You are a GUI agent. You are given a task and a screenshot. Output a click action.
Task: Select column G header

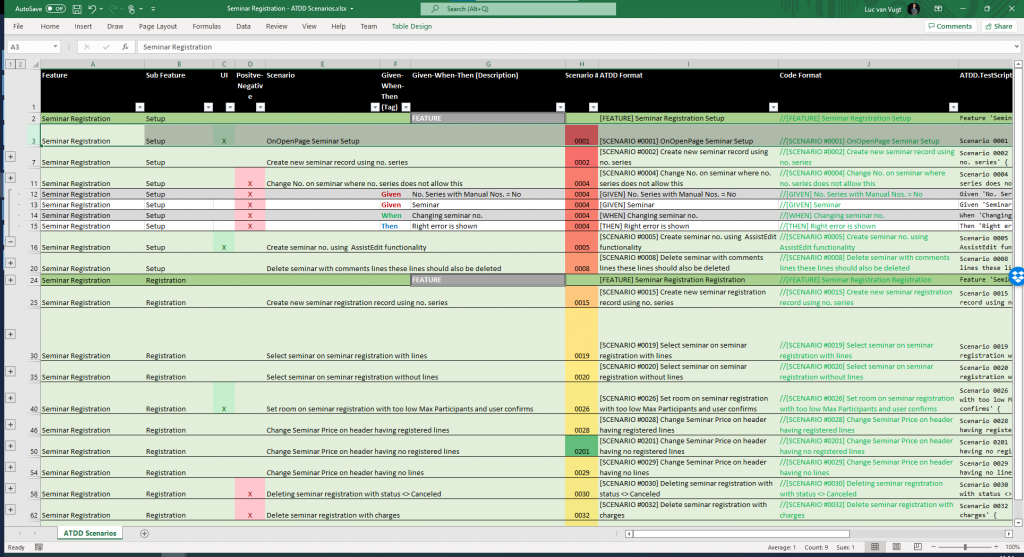(x=488, y=64)
